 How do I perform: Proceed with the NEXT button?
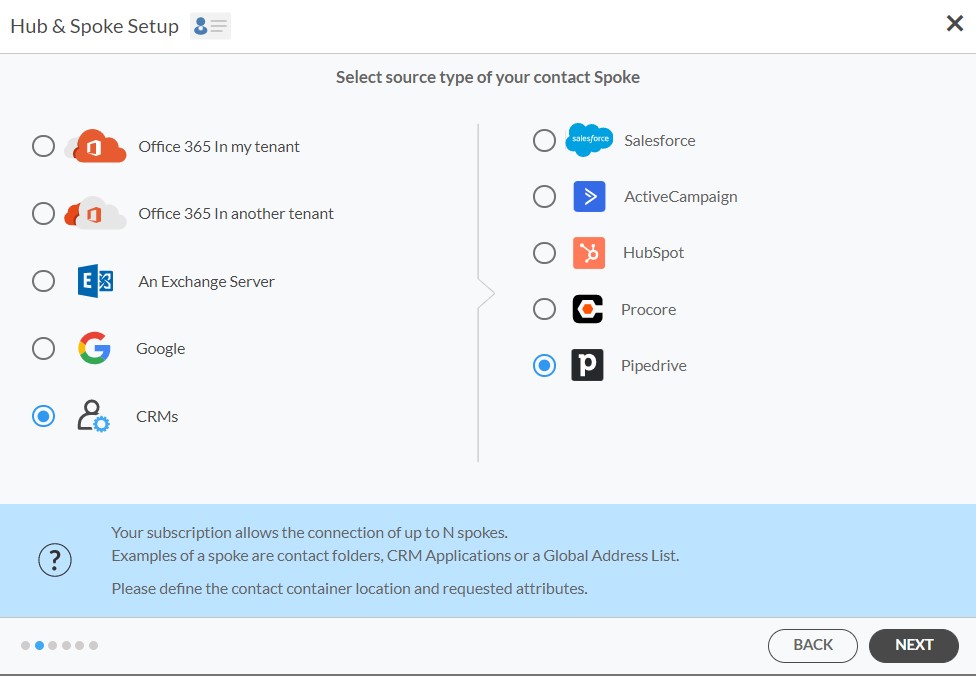[914, 645]
